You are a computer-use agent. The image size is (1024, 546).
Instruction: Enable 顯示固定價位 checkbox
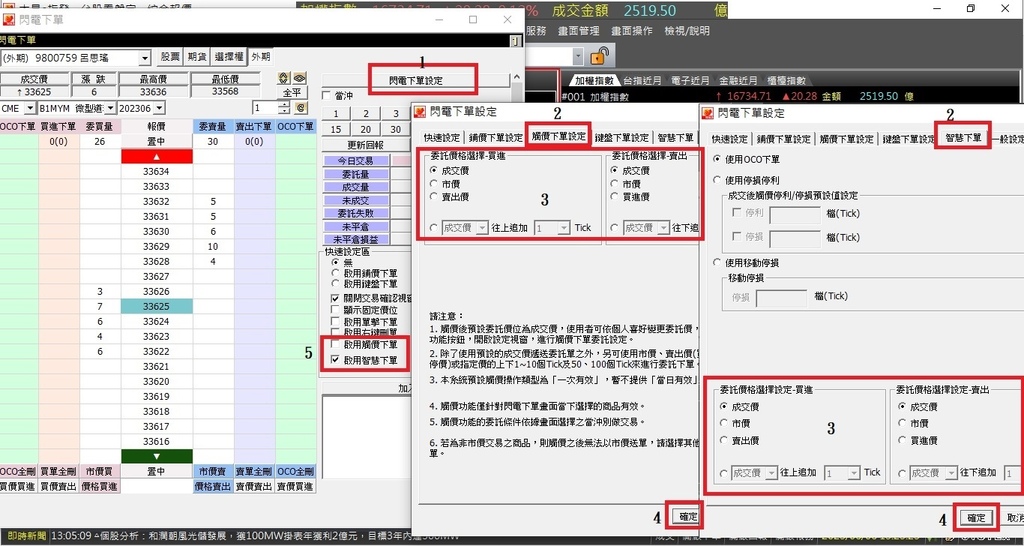(335, 310)
